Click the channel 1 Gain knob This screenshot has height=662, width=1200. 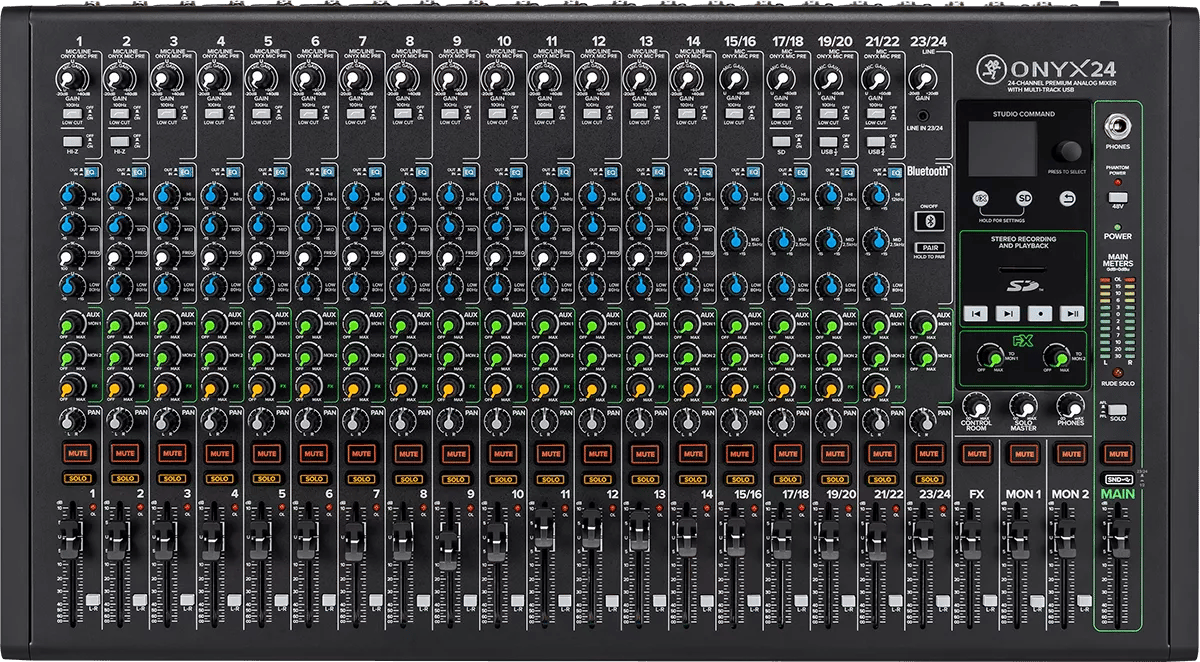pos(70,78)
